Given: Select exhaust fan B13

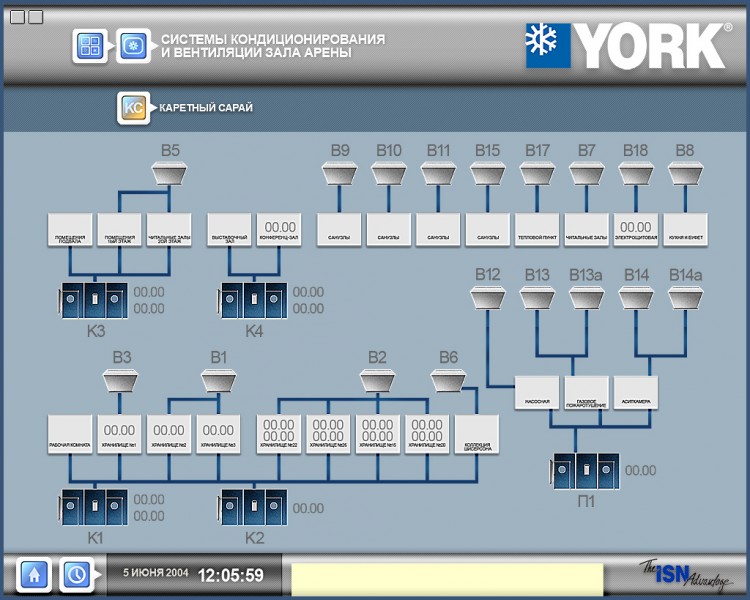Looking at the screenshot, I should pyautogui.click(x=537, y=298).
